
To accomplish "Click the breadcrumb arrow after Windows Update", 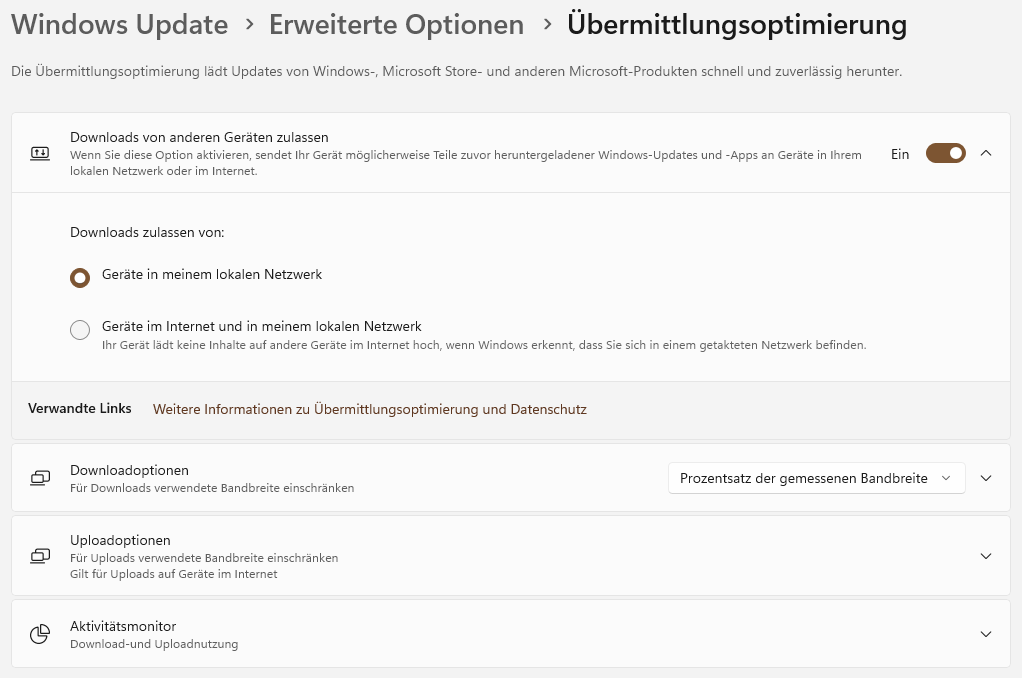I will 248,25.
